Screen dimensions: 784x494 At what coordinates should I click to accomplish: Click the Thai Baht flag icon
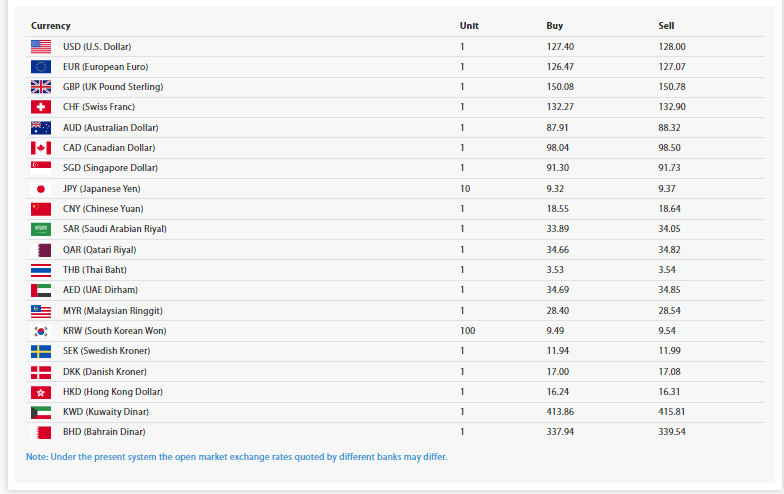(41, 270)
